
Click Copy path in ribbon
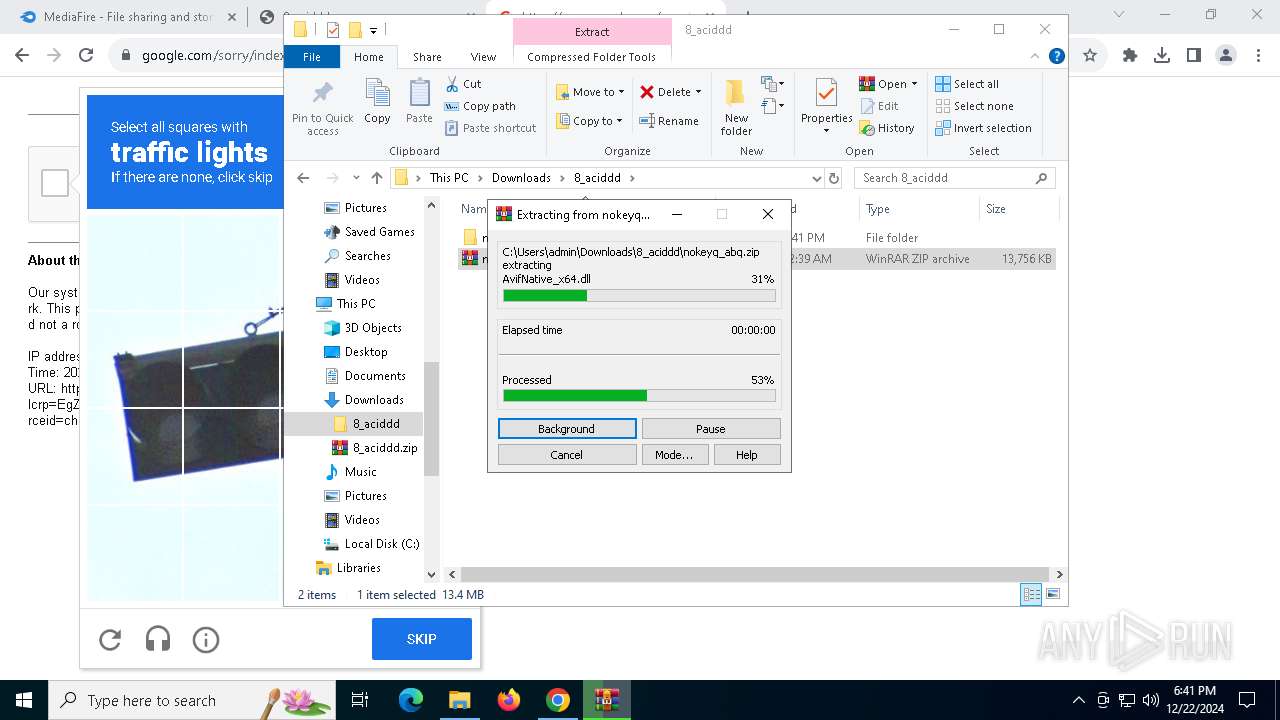[x=480, y=106]
